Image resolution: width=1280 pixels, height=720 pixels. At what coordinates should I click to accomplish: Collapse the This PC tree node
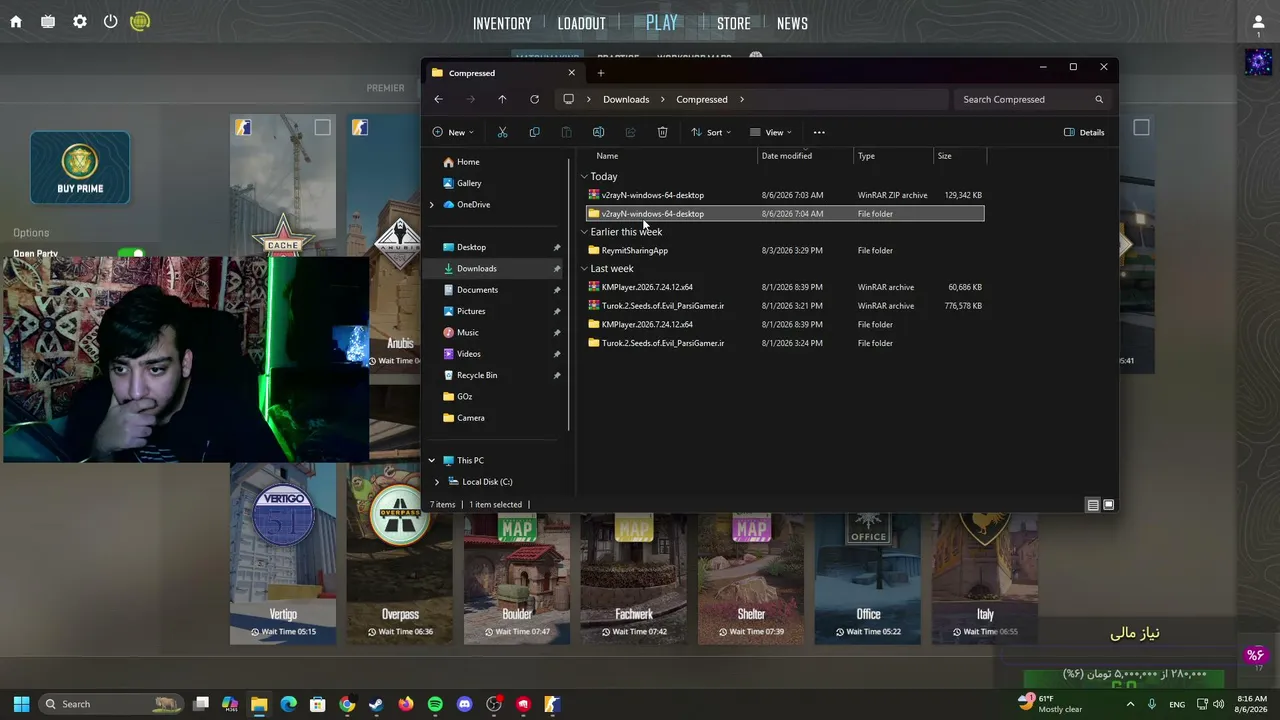(x=432, y=461)
